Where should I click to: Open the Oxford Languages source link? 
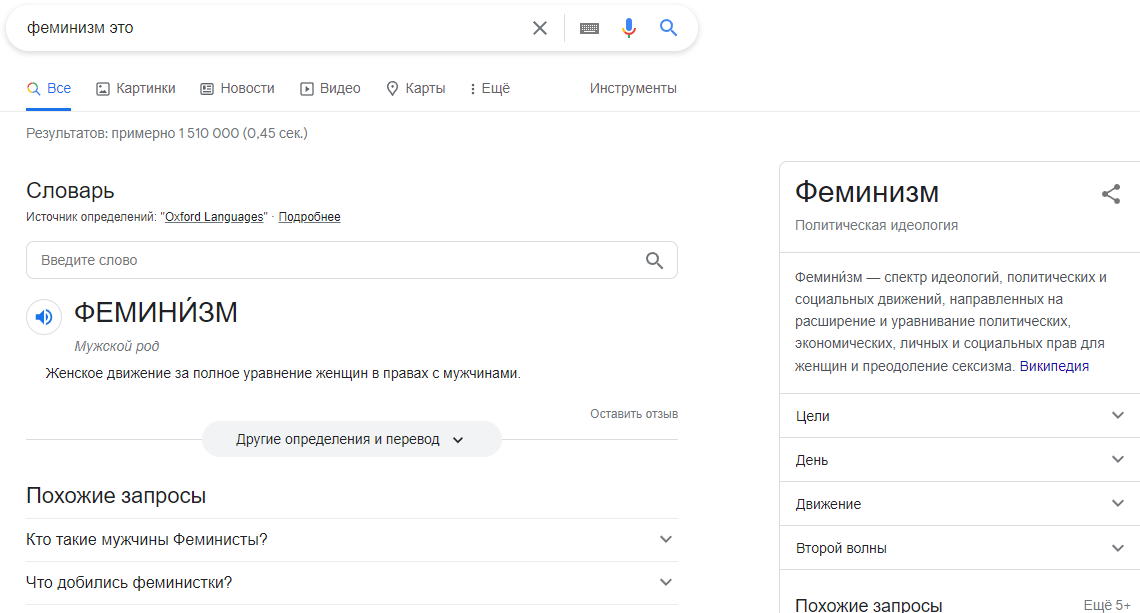click(x=214, y=217)
